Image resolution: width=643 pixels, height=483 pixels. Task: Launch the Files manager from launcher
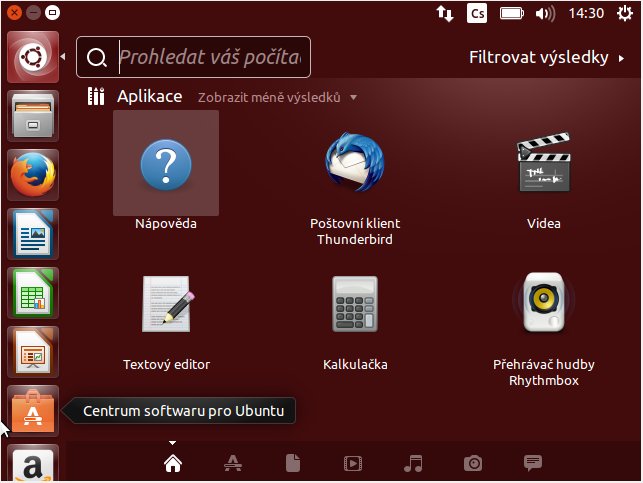33,116
